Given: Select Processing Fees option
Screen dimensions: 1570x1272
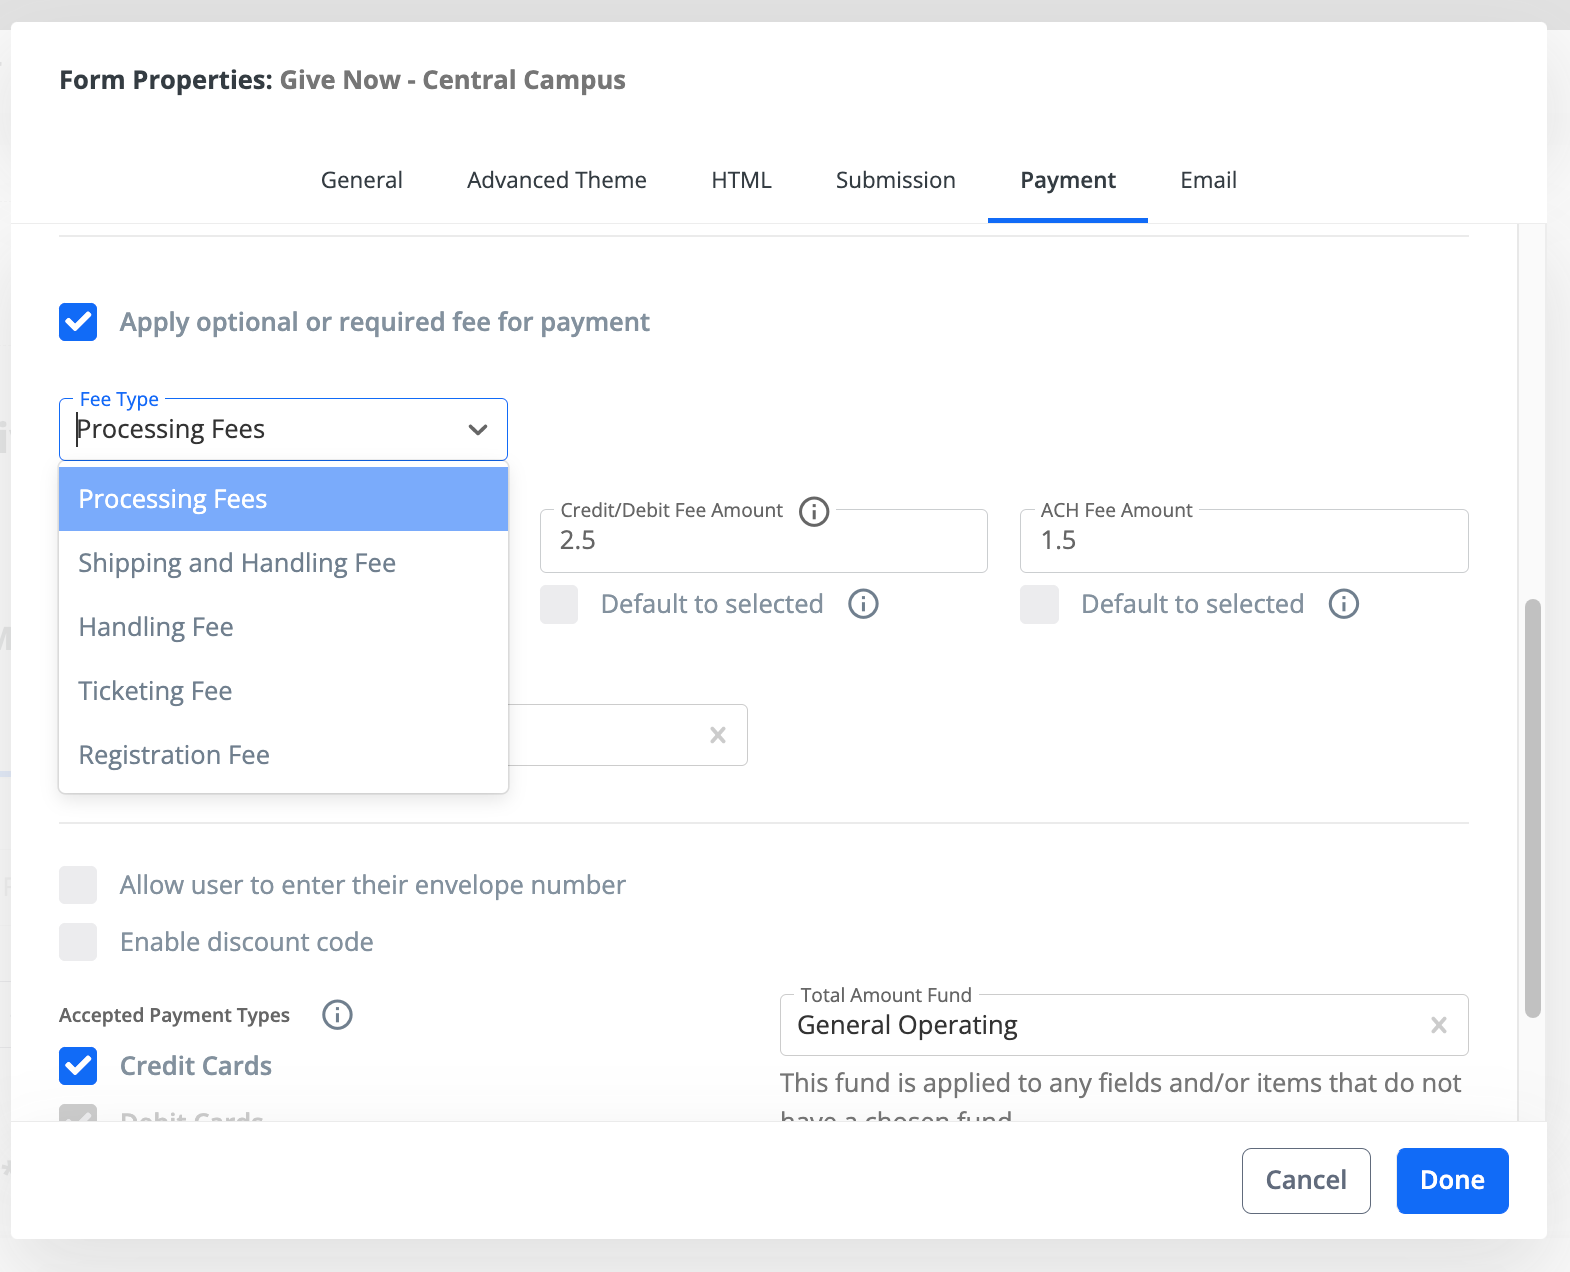Looking at the screenshot, I should (283, 499).
